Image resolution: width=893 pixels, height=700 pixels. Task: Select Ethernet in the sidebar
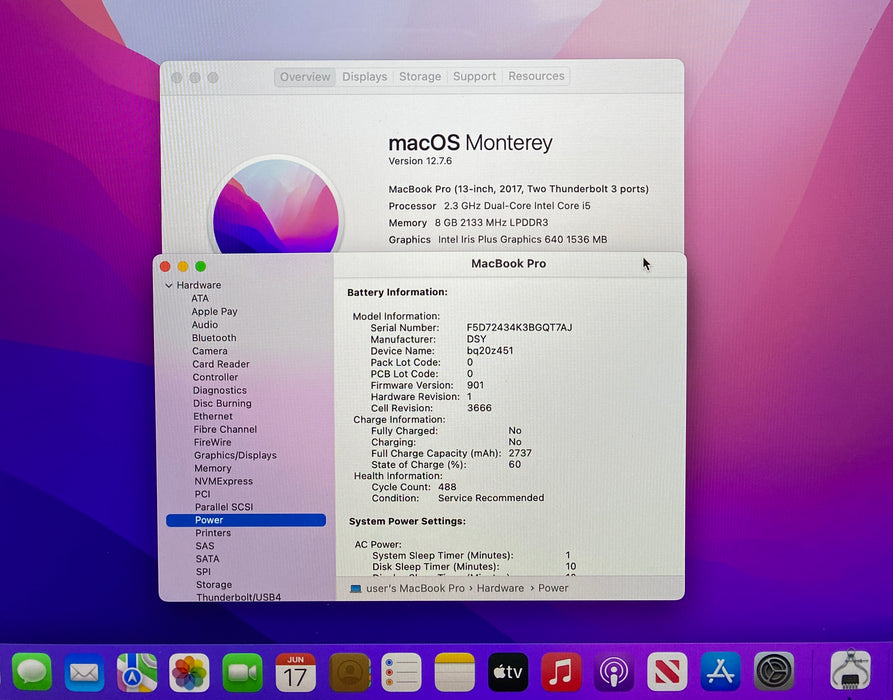point(213,416)
